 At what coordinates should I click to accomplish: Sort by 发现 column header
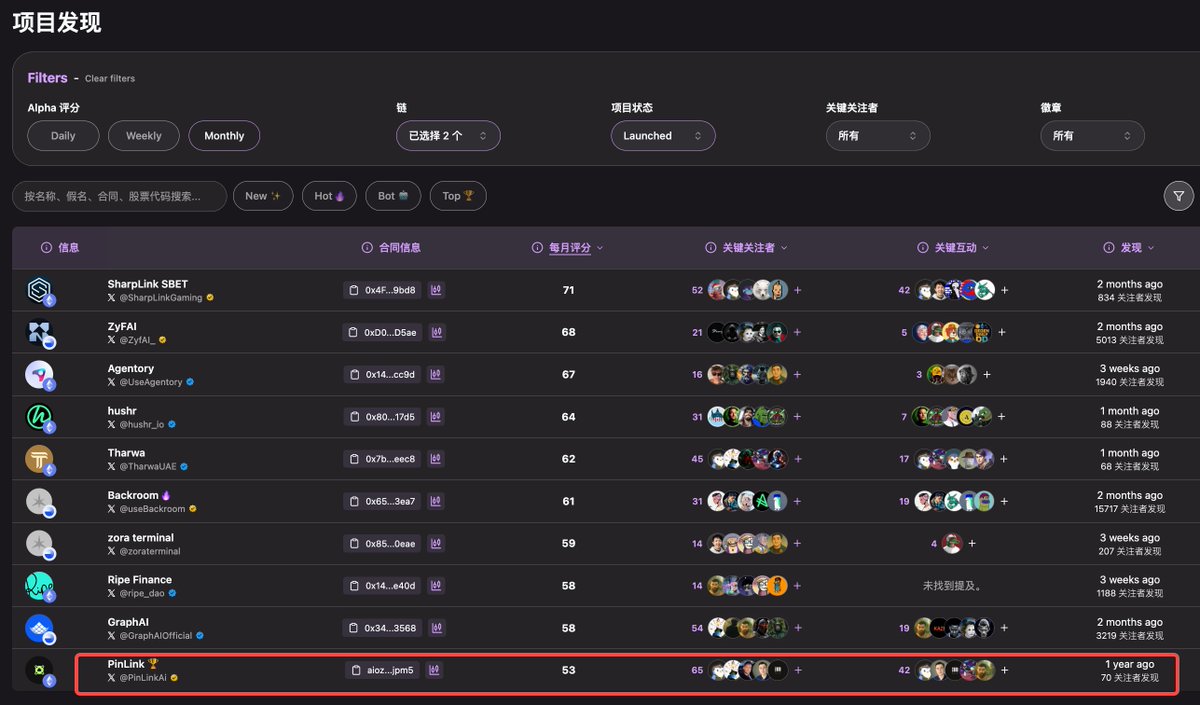[x=1137, y=248]
